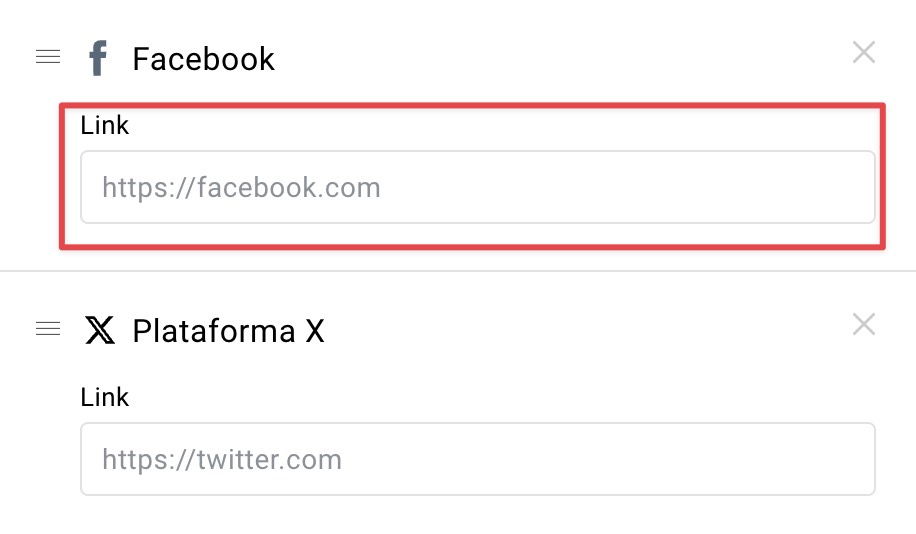
Task: Click the X platform logo icon
Action: click(99, 330)
